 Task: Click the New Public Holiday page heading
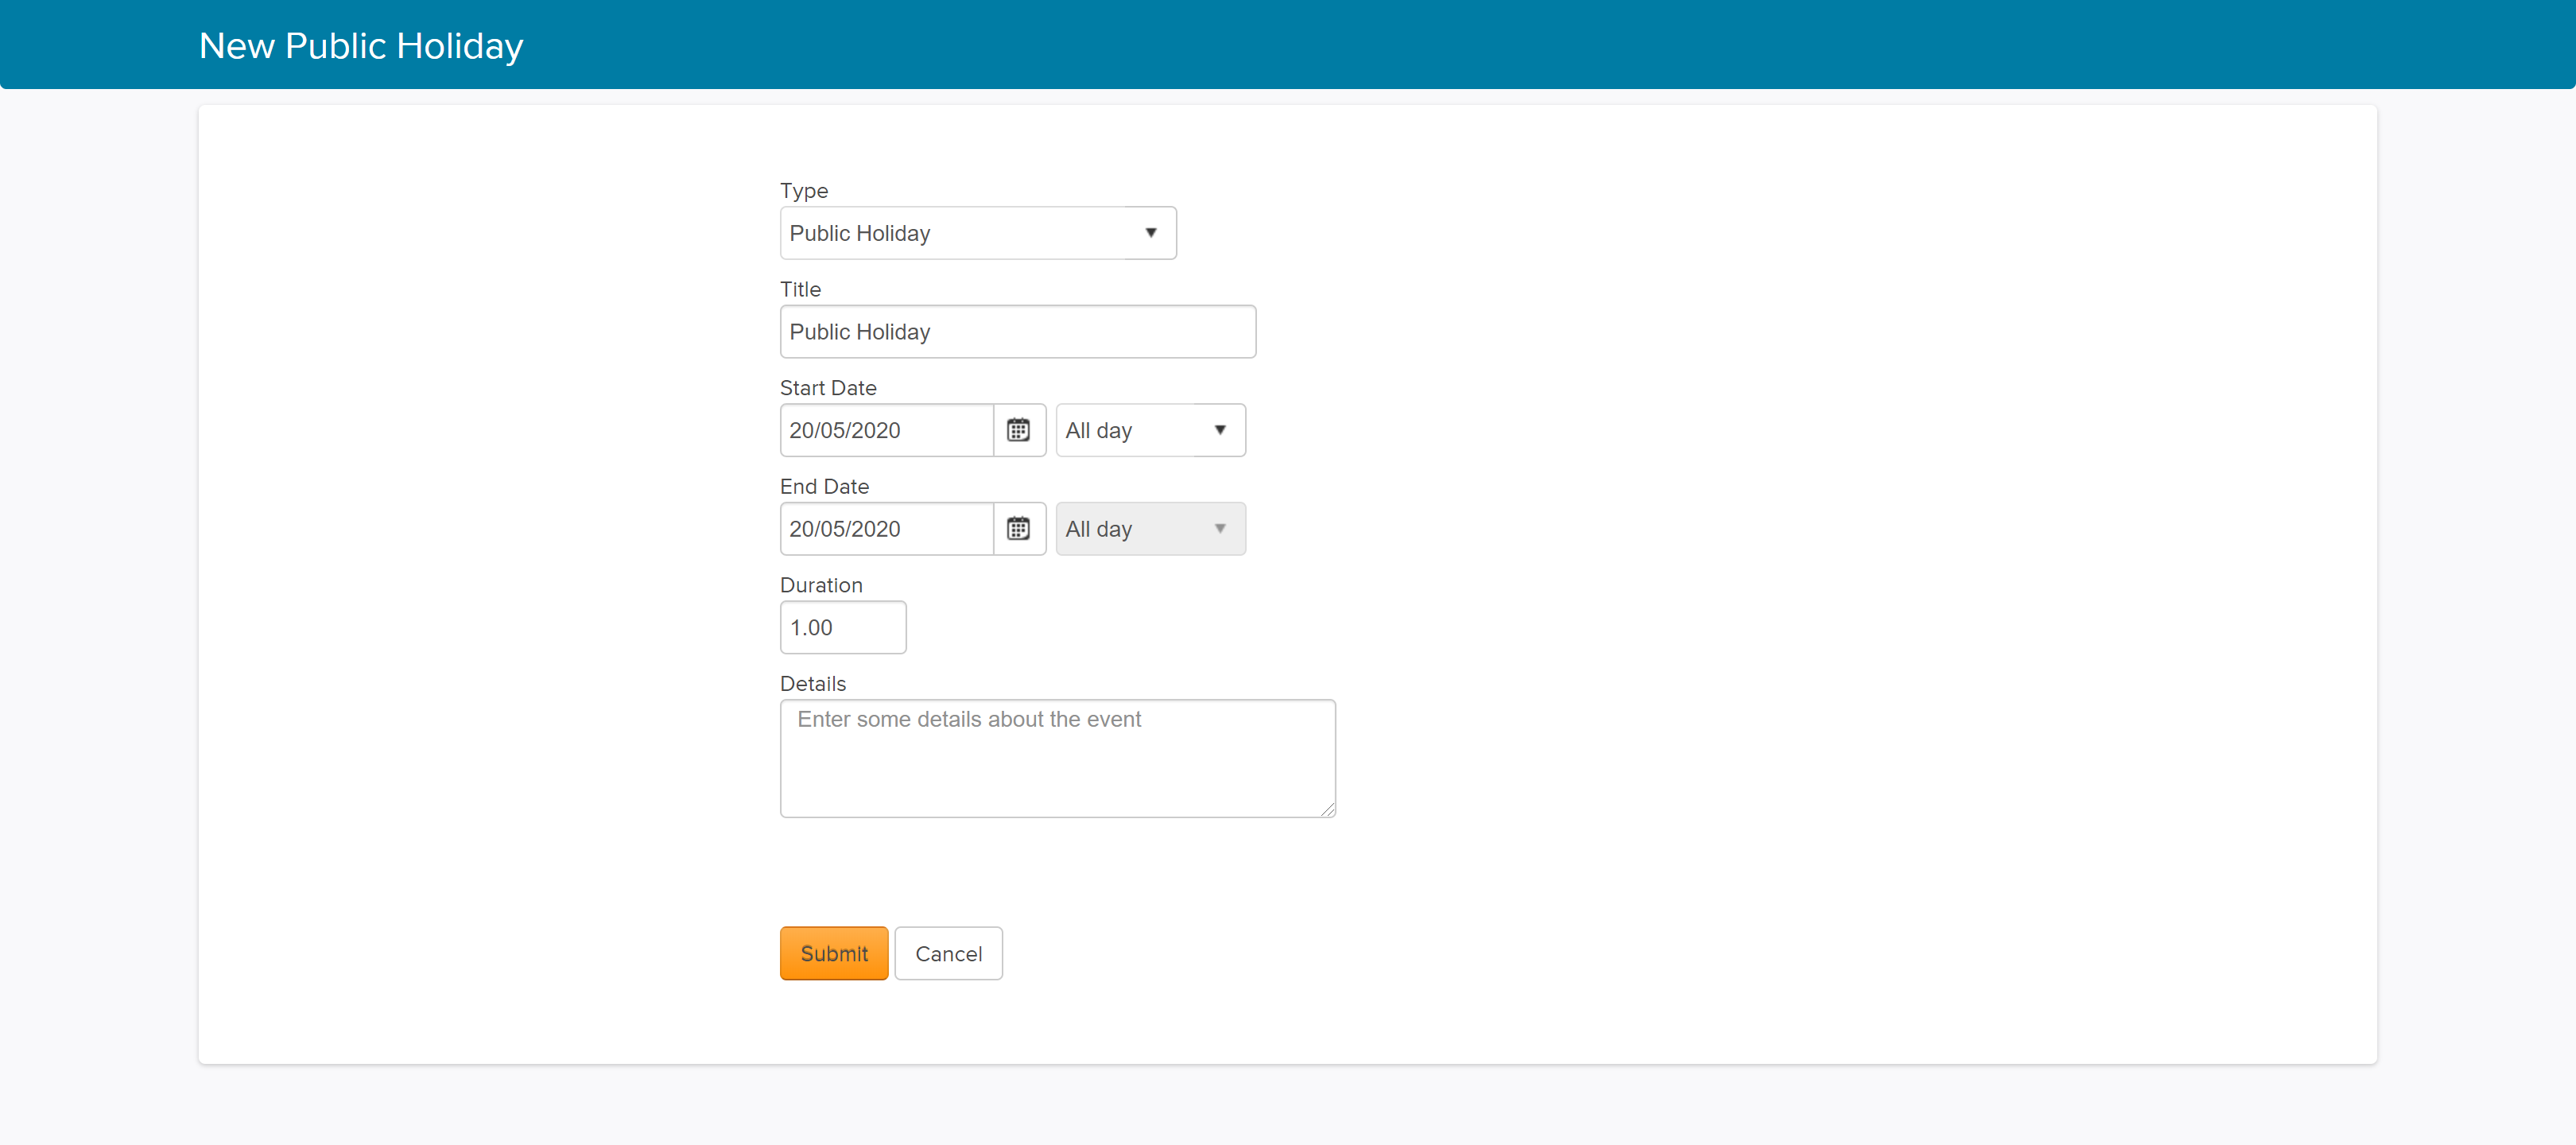click(361, 46)
